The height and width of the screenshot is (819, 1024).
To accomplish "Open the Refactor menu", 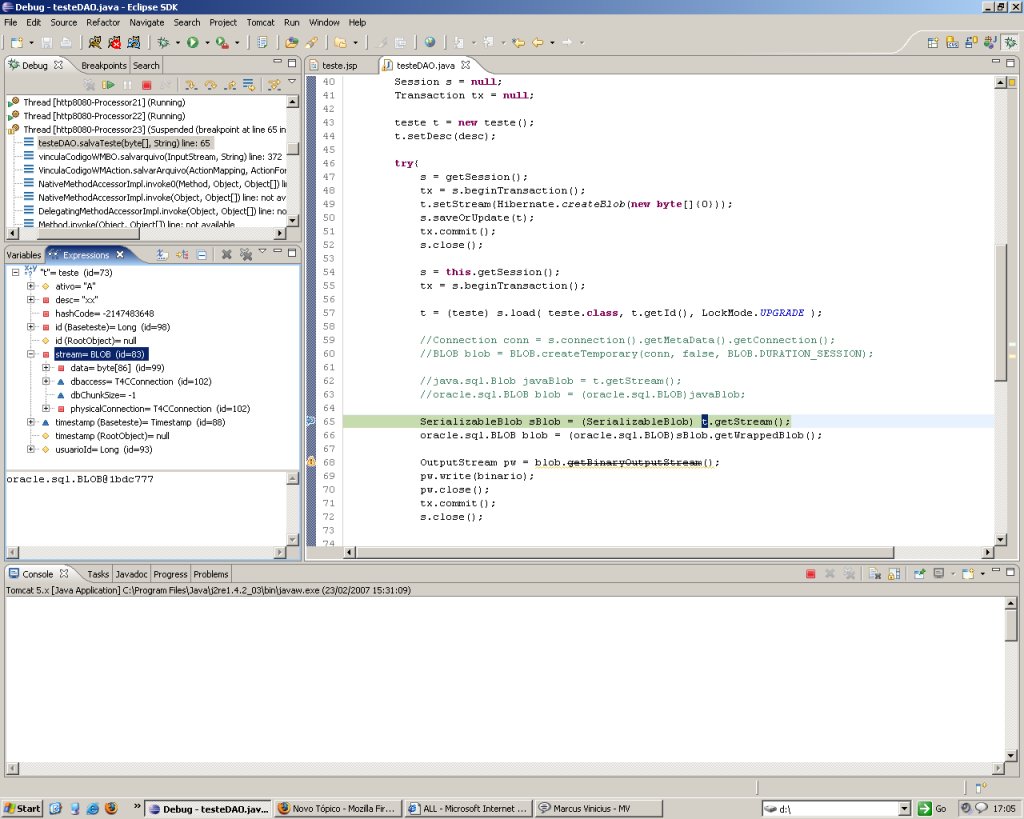I will click(103, 22).
